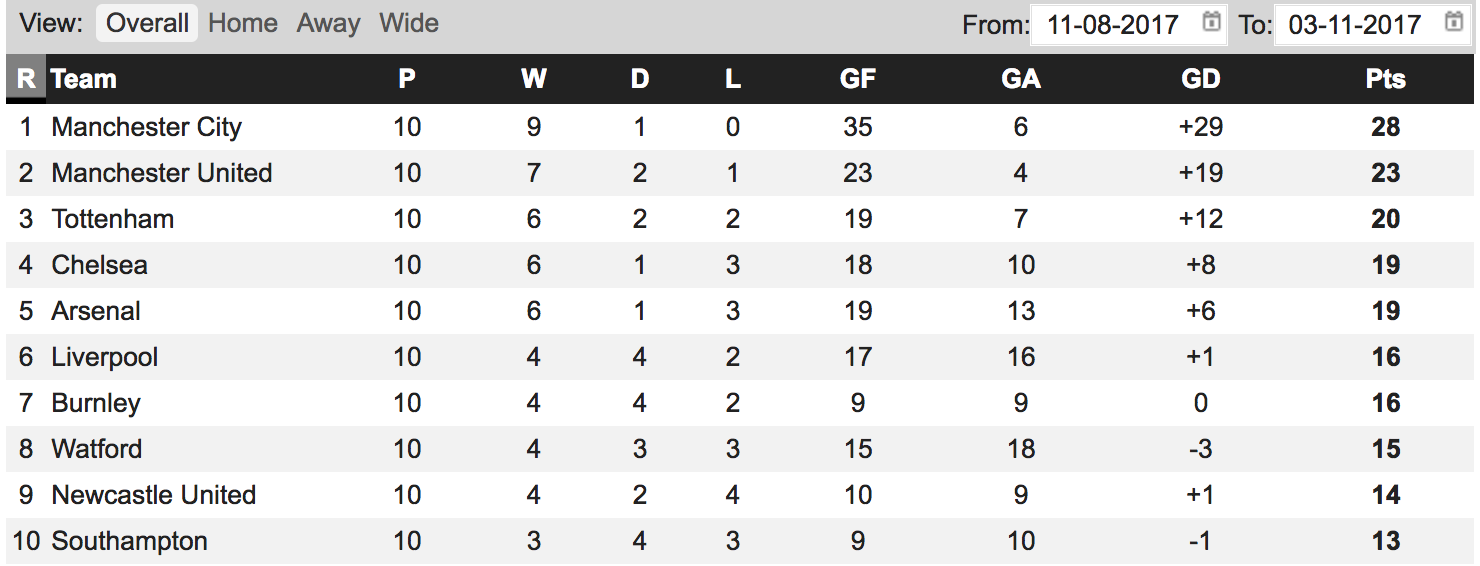Sort by the W wins column
The height and width of the screenshot is (566, 1480).
tap(534, 79)
